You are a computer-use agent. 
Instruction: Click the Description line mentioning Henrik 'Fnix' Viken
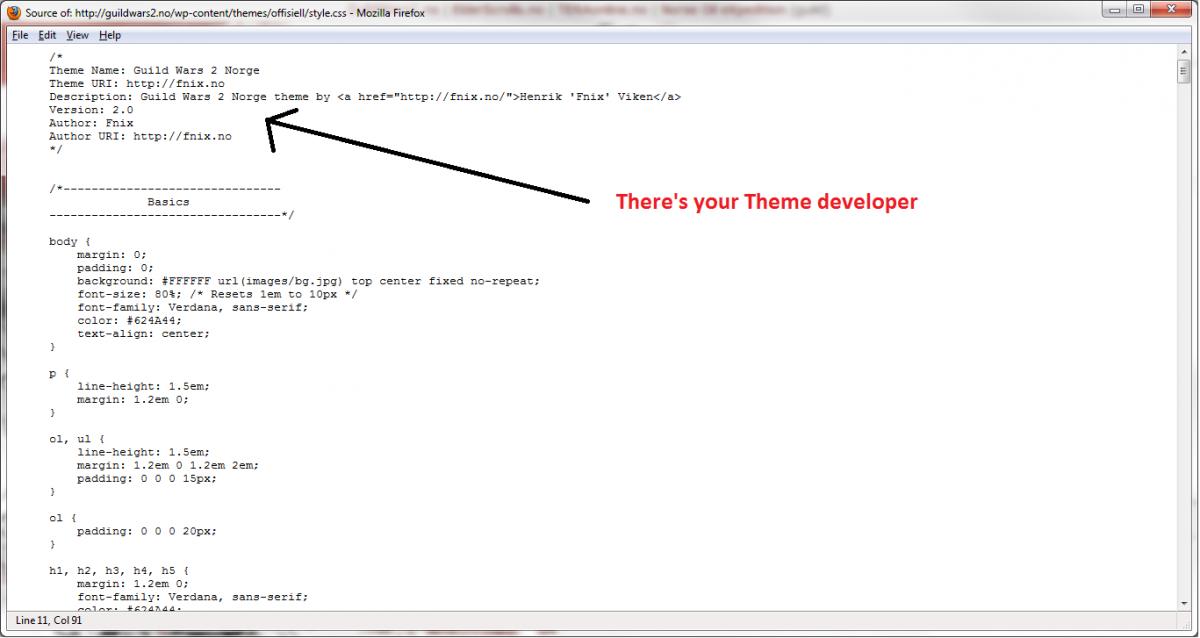click(365, 97)
